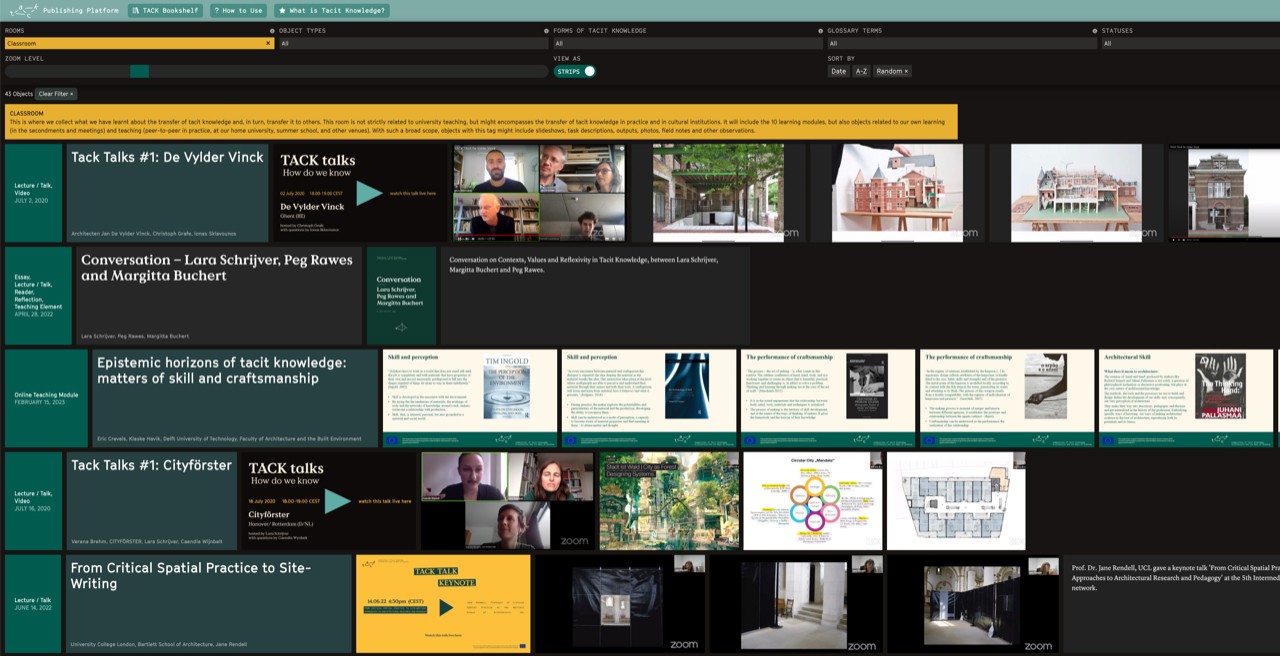
Task: Click the Online Teaching Module February 15 card
Action: (x=46, y=398)
